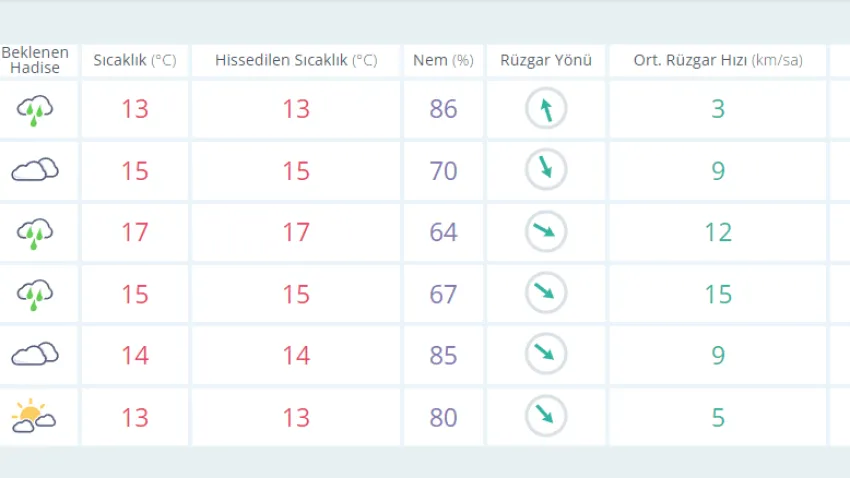Click the upward-pointing wind direction arrow
850x478 pixels.
tap(546, 109)
